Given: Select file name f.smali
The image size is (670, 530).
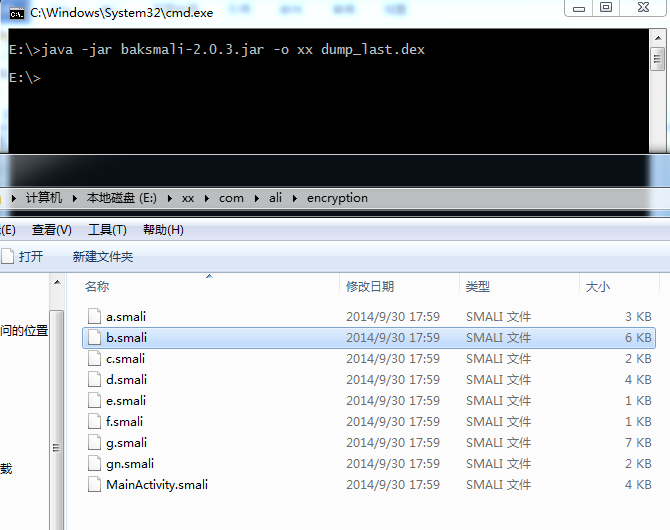Looking at the screenshot, I should (x=124, y=421).
